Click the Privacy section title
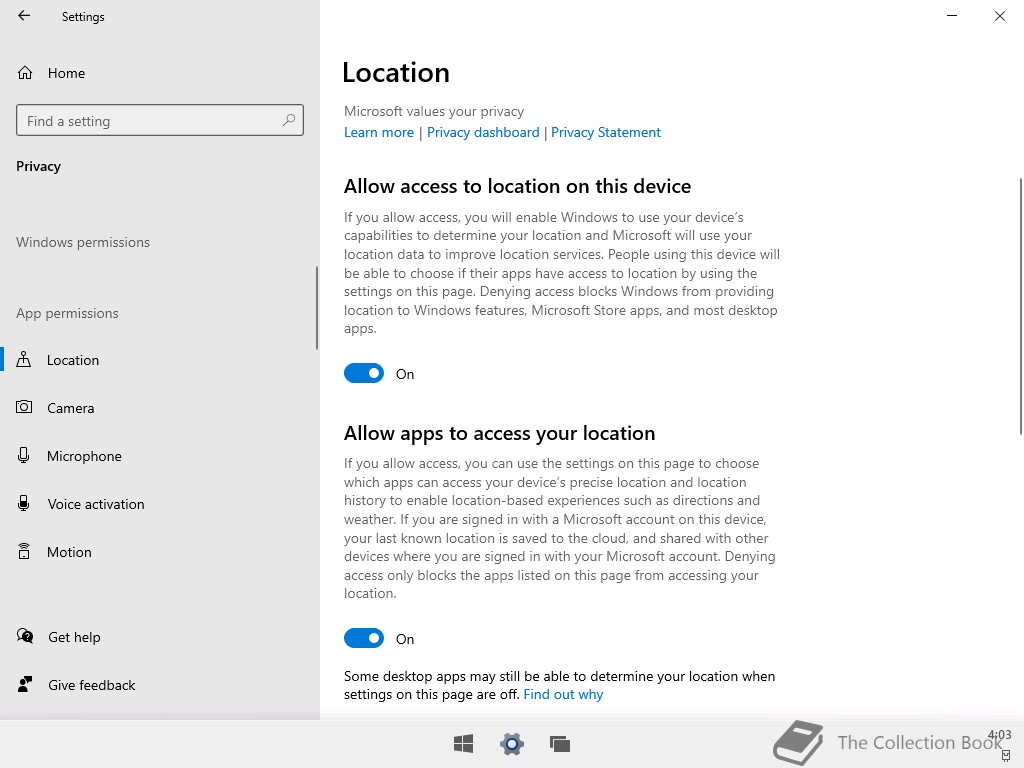 tap(39, 166)
